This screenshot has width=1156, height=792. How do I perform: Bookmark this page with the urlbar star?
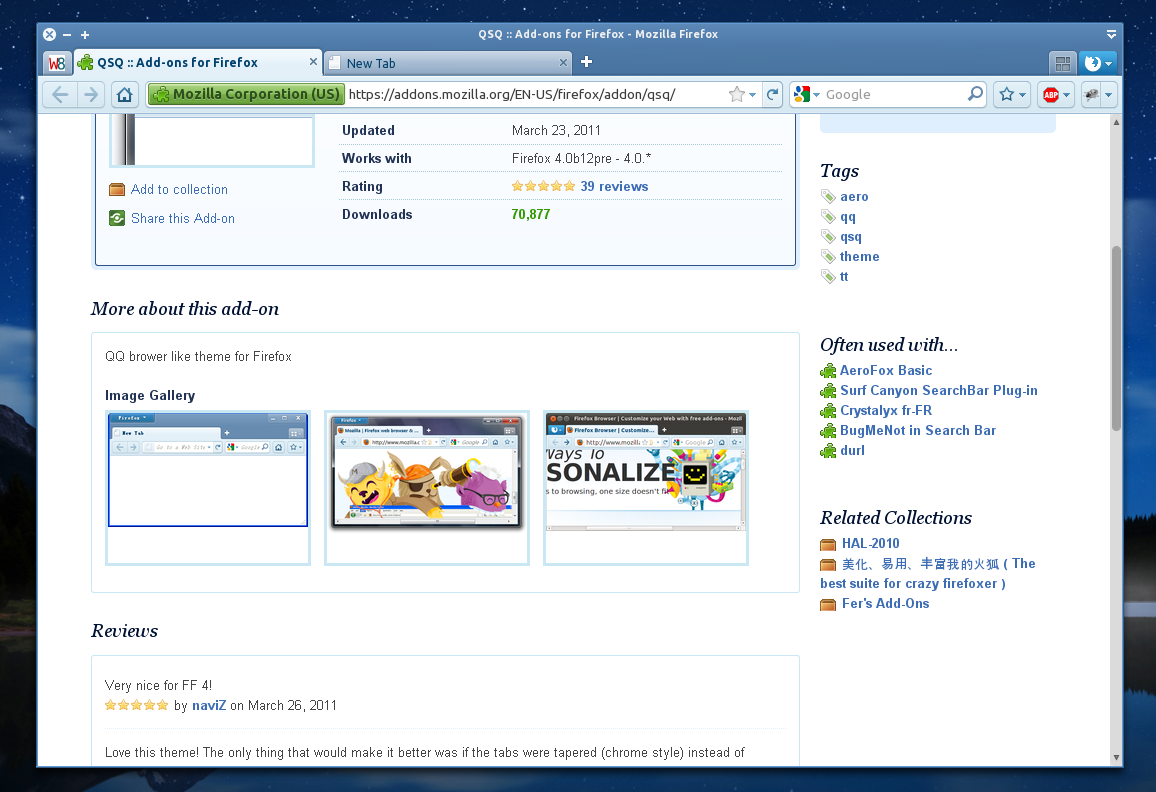[736, 94]
